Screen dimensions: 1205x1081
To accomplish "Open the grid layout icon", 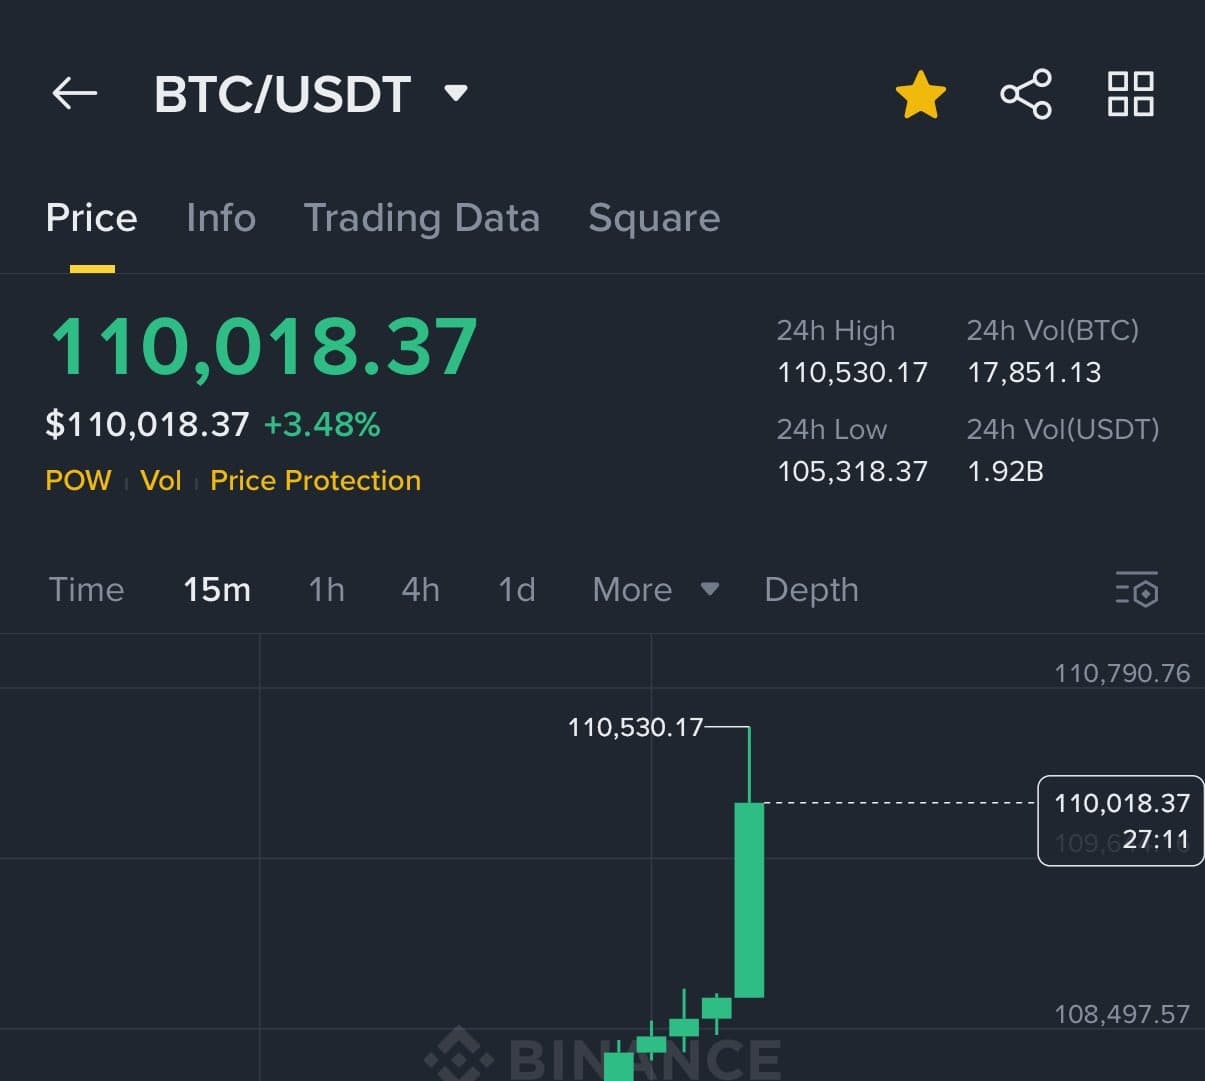I will (x=1131, y=95).
